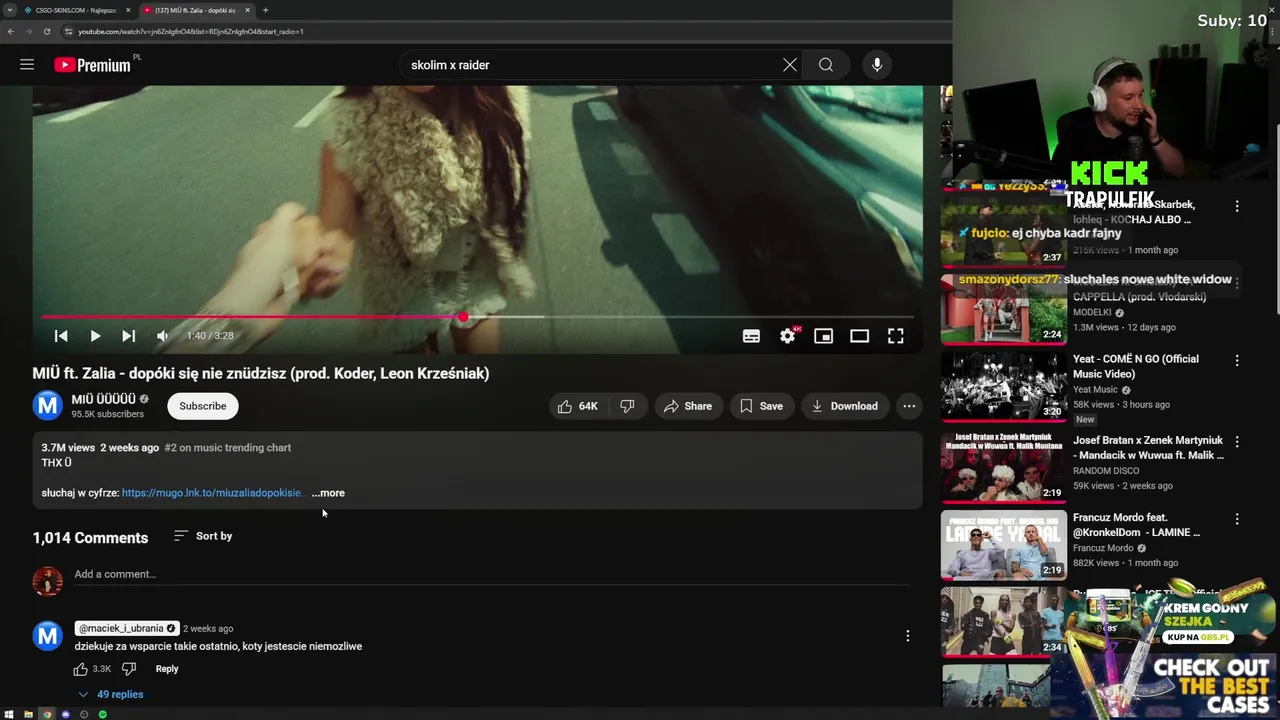This screenshot has width=1280, height=720.
Task: Skip to next video
Action: (128, 336)
